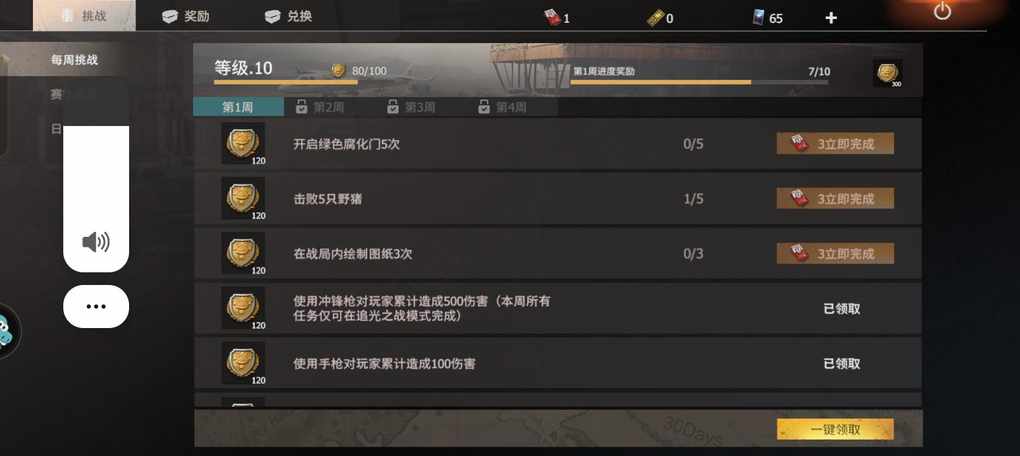1020x456 pixels.
Task: Click the gold voucher currency icon
Action: (x=655, y=18)
